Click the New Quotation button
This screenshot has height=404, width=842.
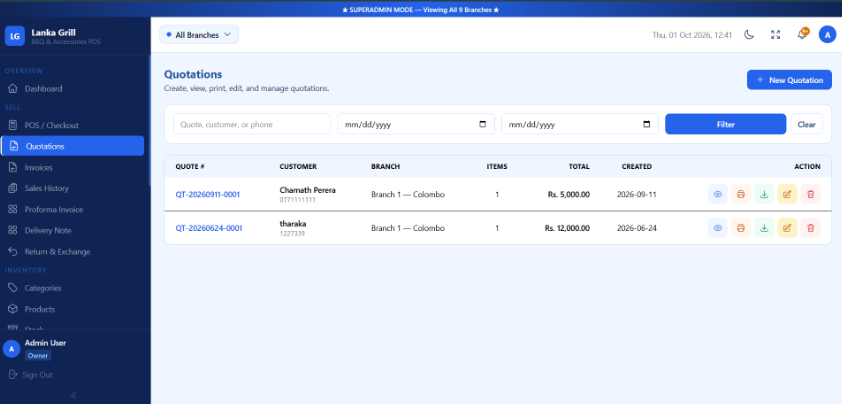click(x=789, y=80)
